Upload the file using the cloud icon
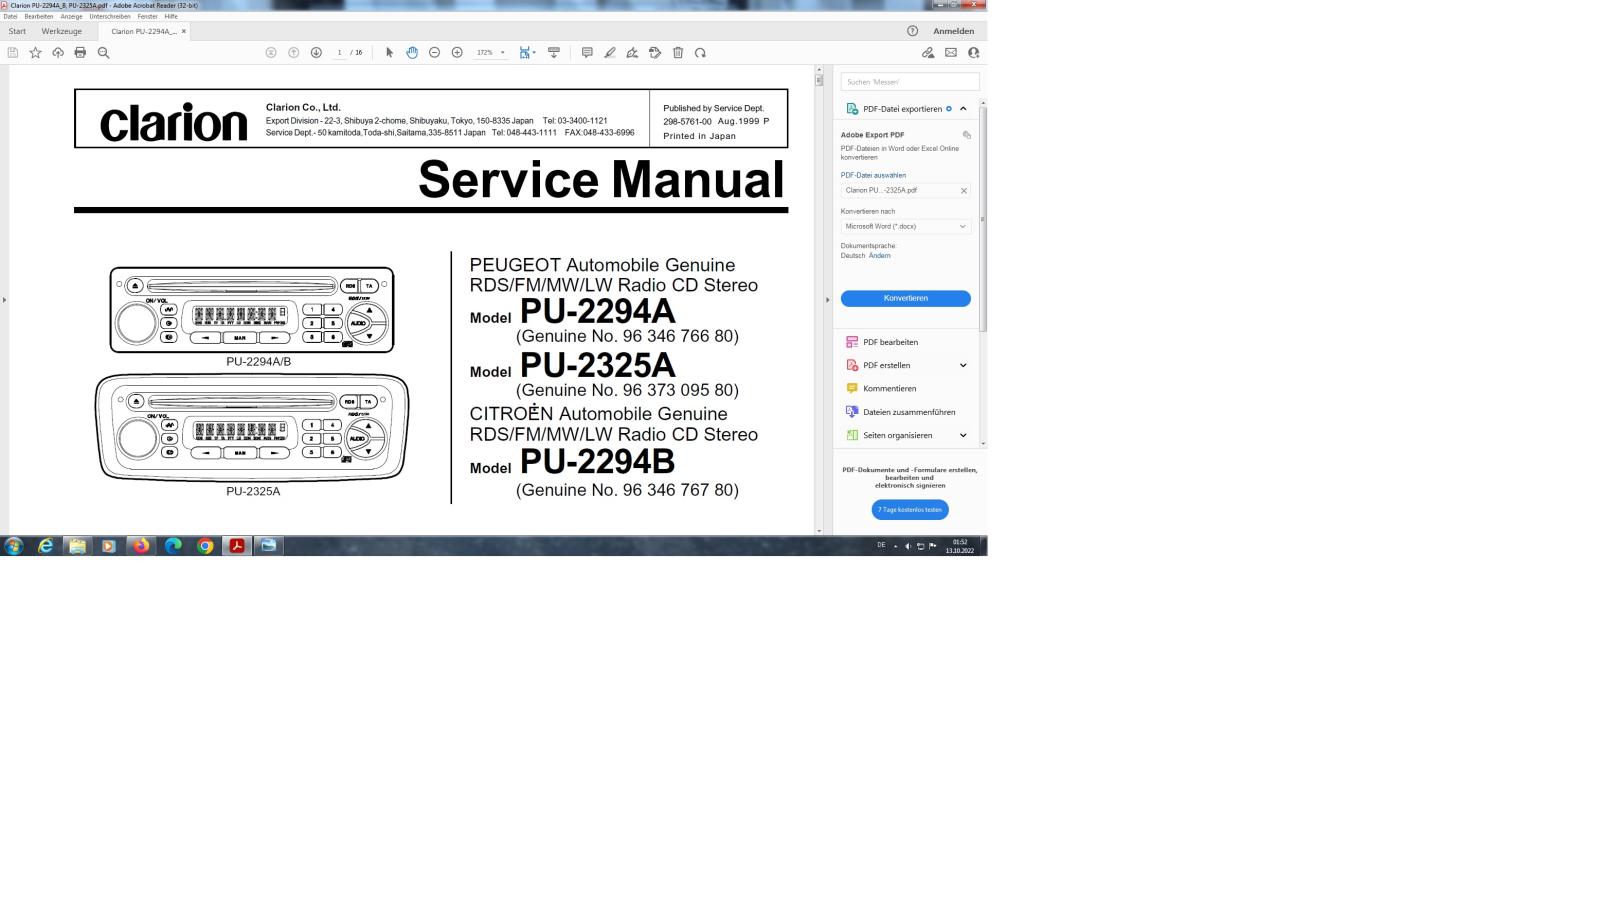The height and width of the screenshot is (900, 1600). click(58, 53)
